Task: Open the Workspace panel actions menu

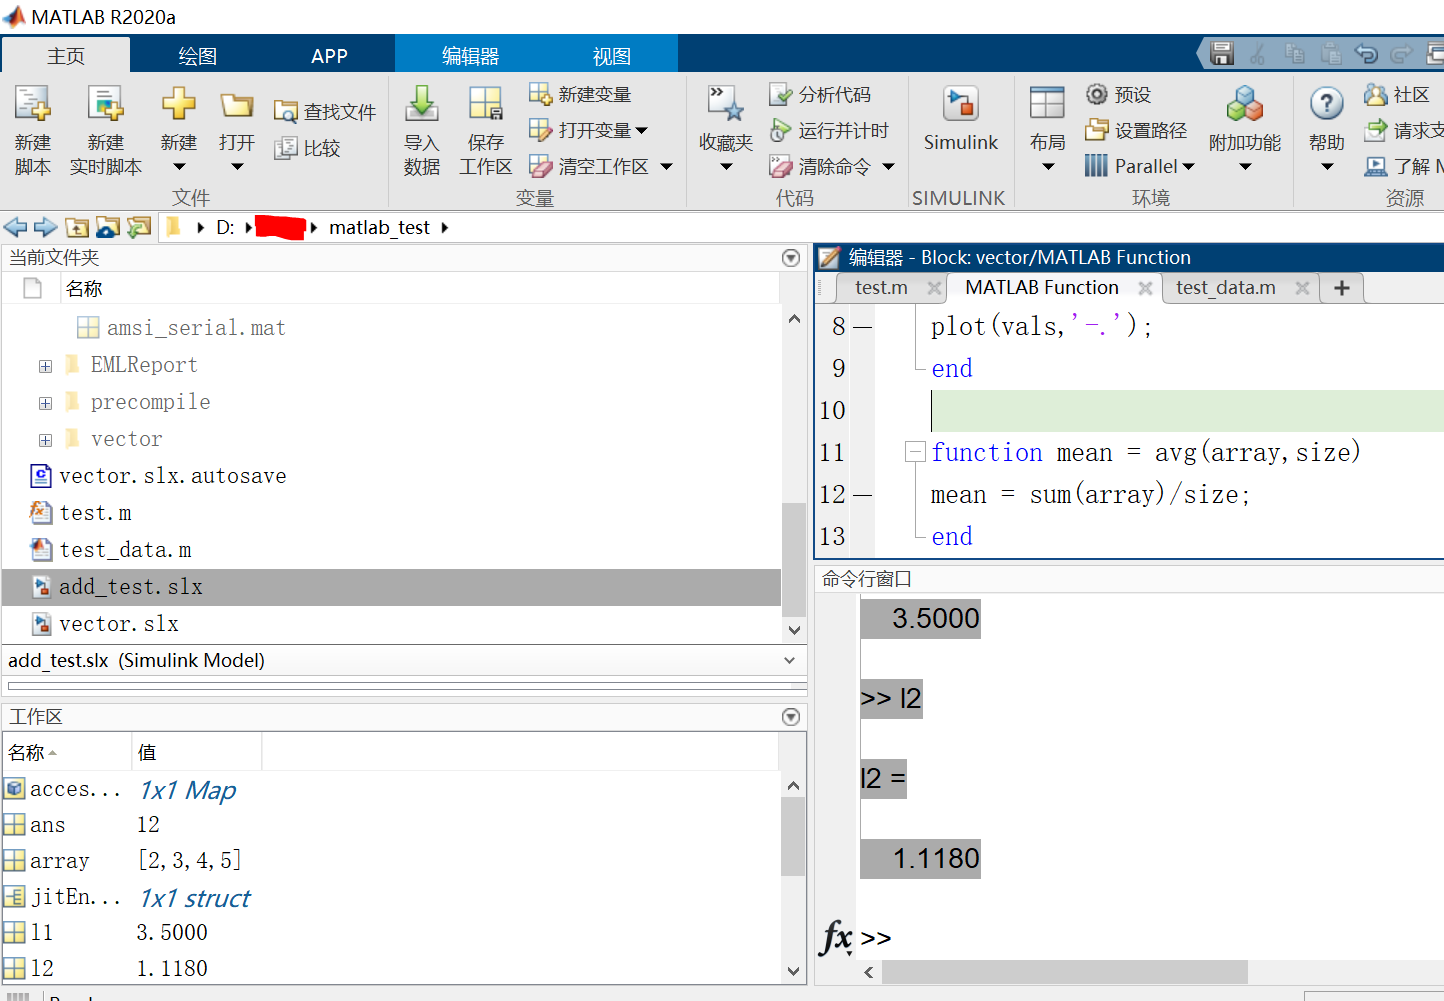Action: 791,717
